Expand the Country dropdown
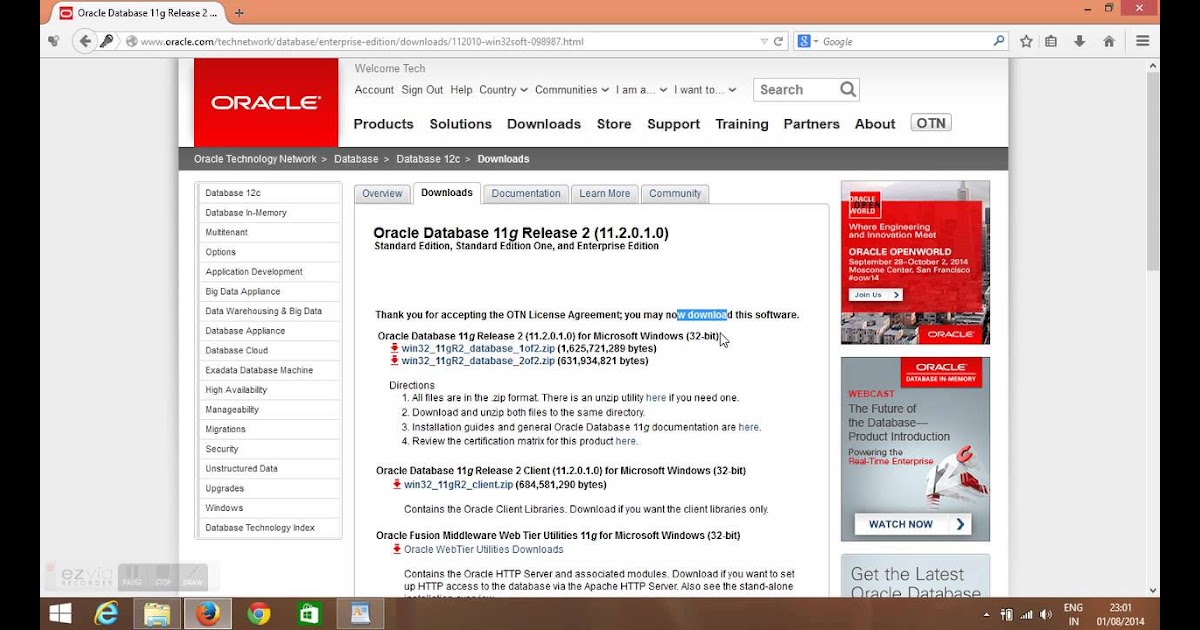 503,89
